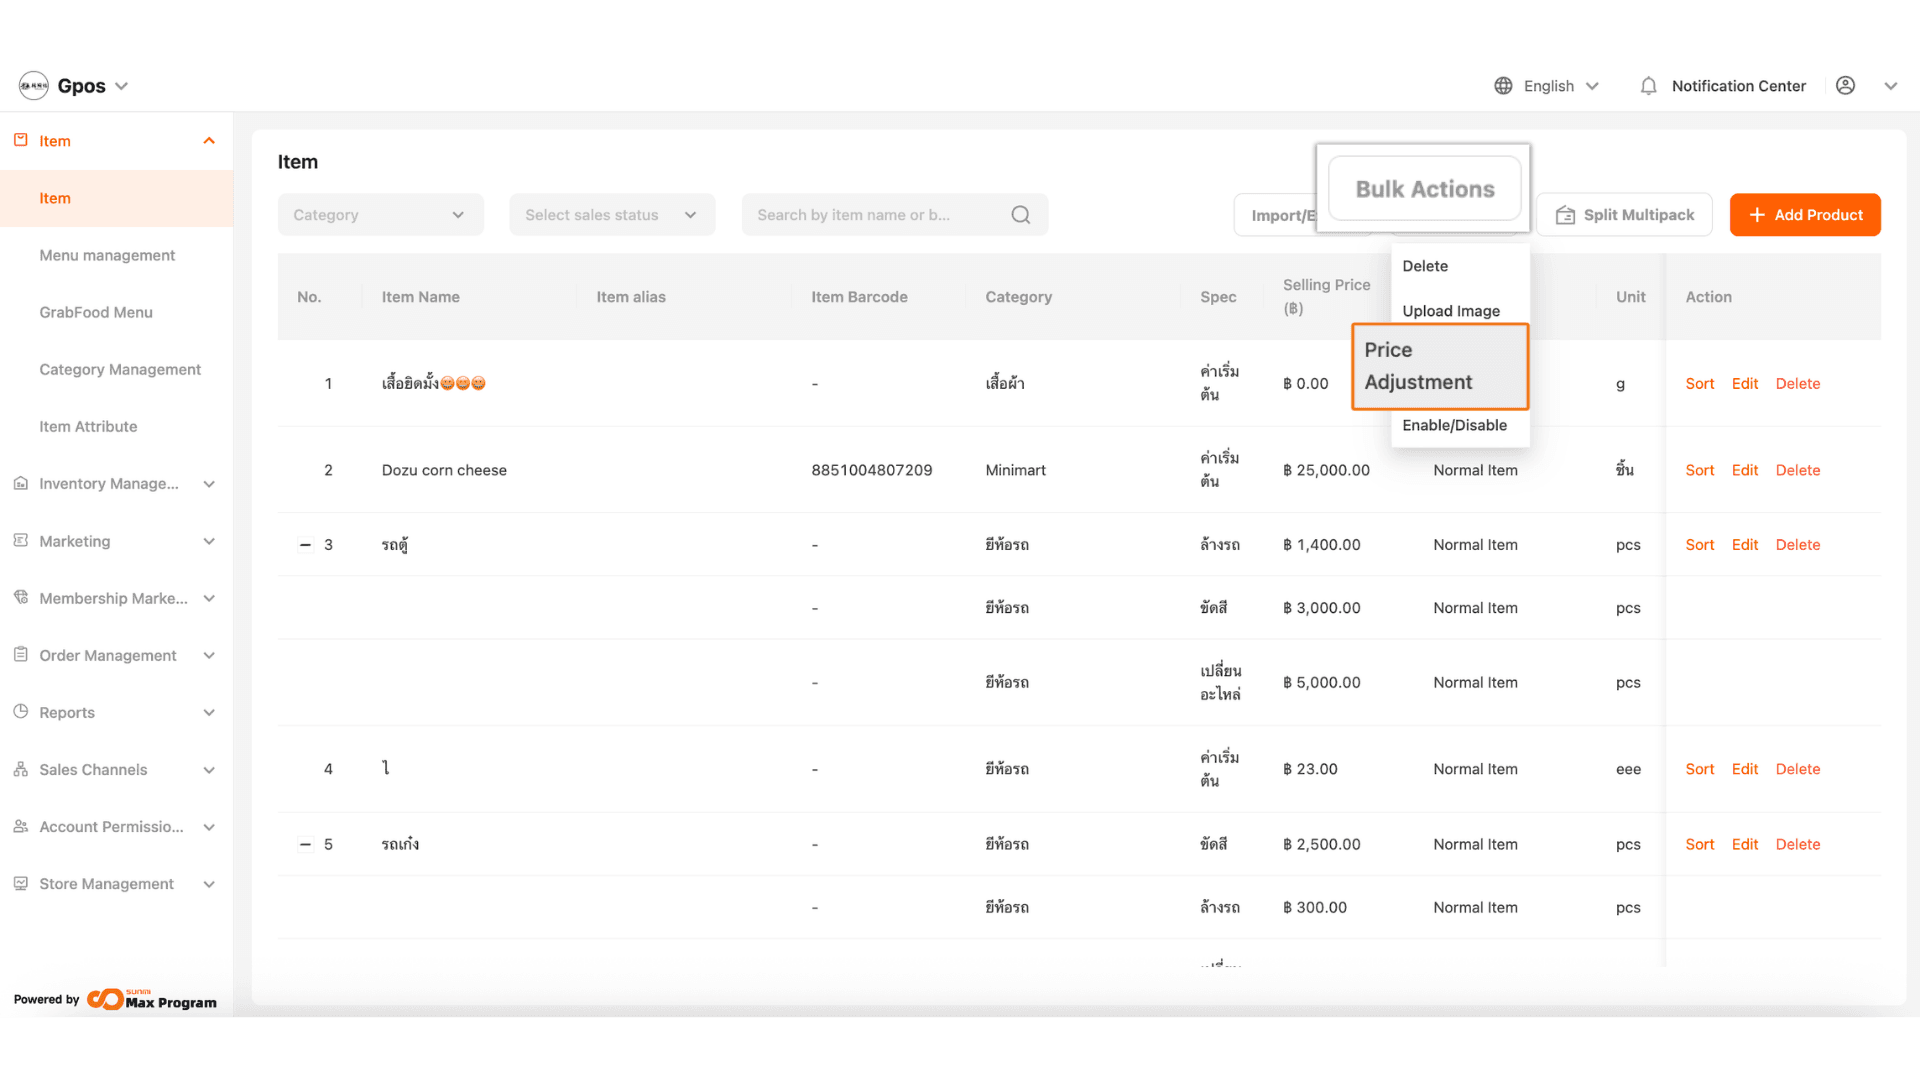Click the globe language icon
The width and height of the screenshot is (1920, 1080).
[x=1503, y=86]
